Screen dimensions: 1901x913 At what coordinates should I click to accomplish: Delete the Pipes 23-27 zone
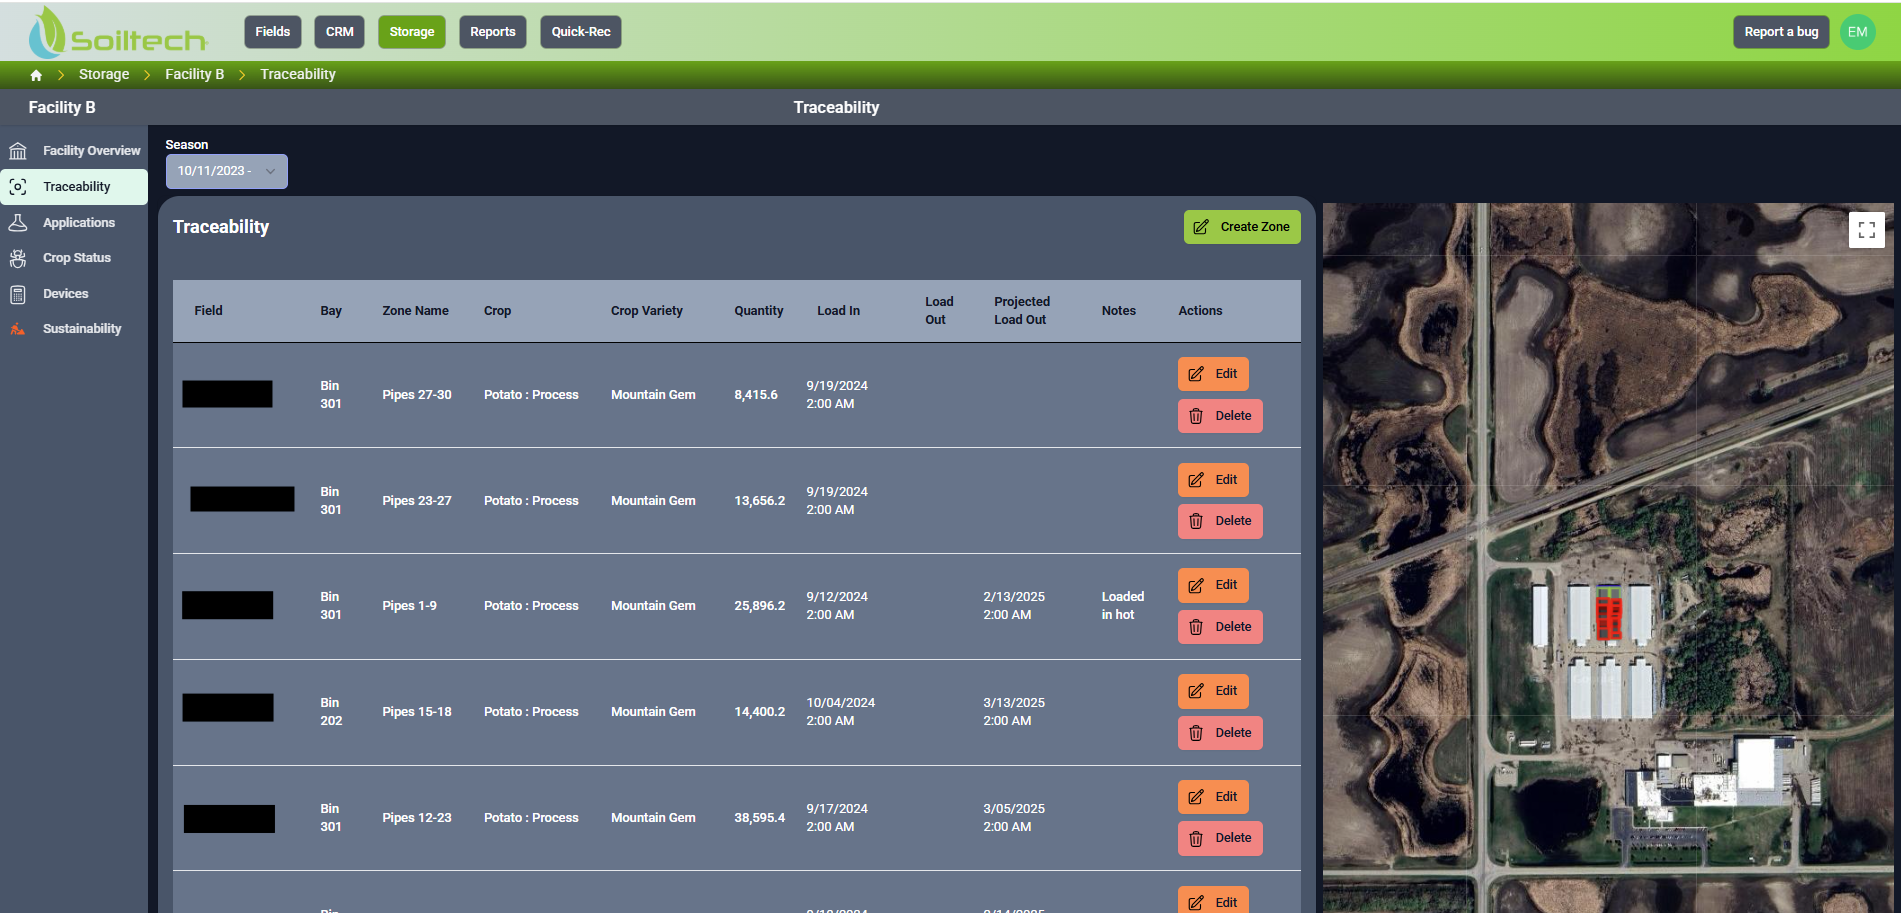(1220, 521)
